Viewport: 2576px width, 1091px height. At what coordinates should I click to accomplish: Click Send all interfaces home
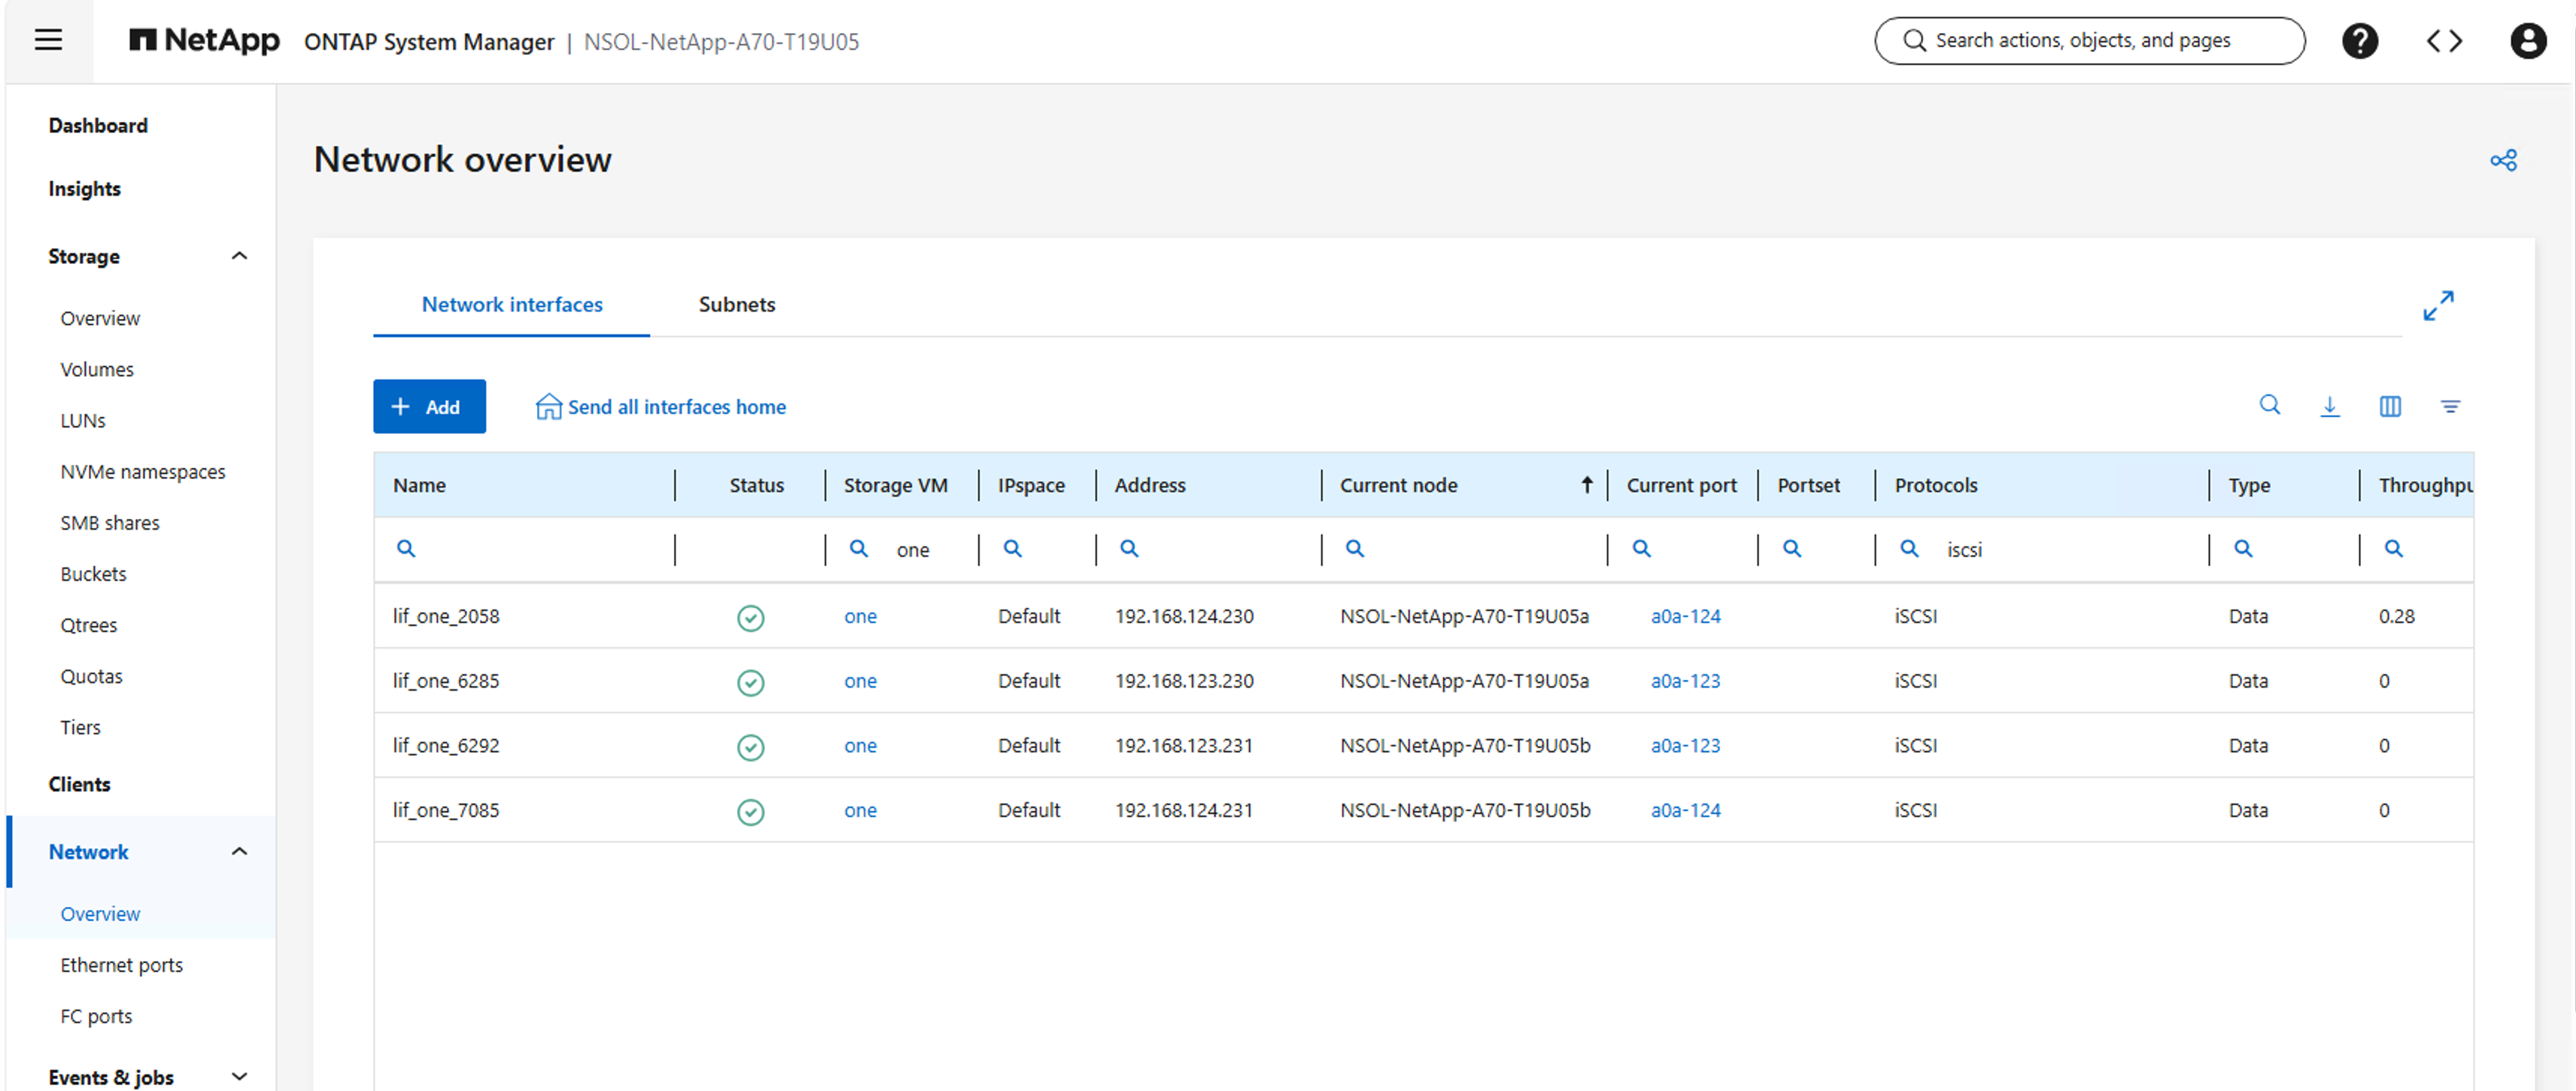(660, 406)
